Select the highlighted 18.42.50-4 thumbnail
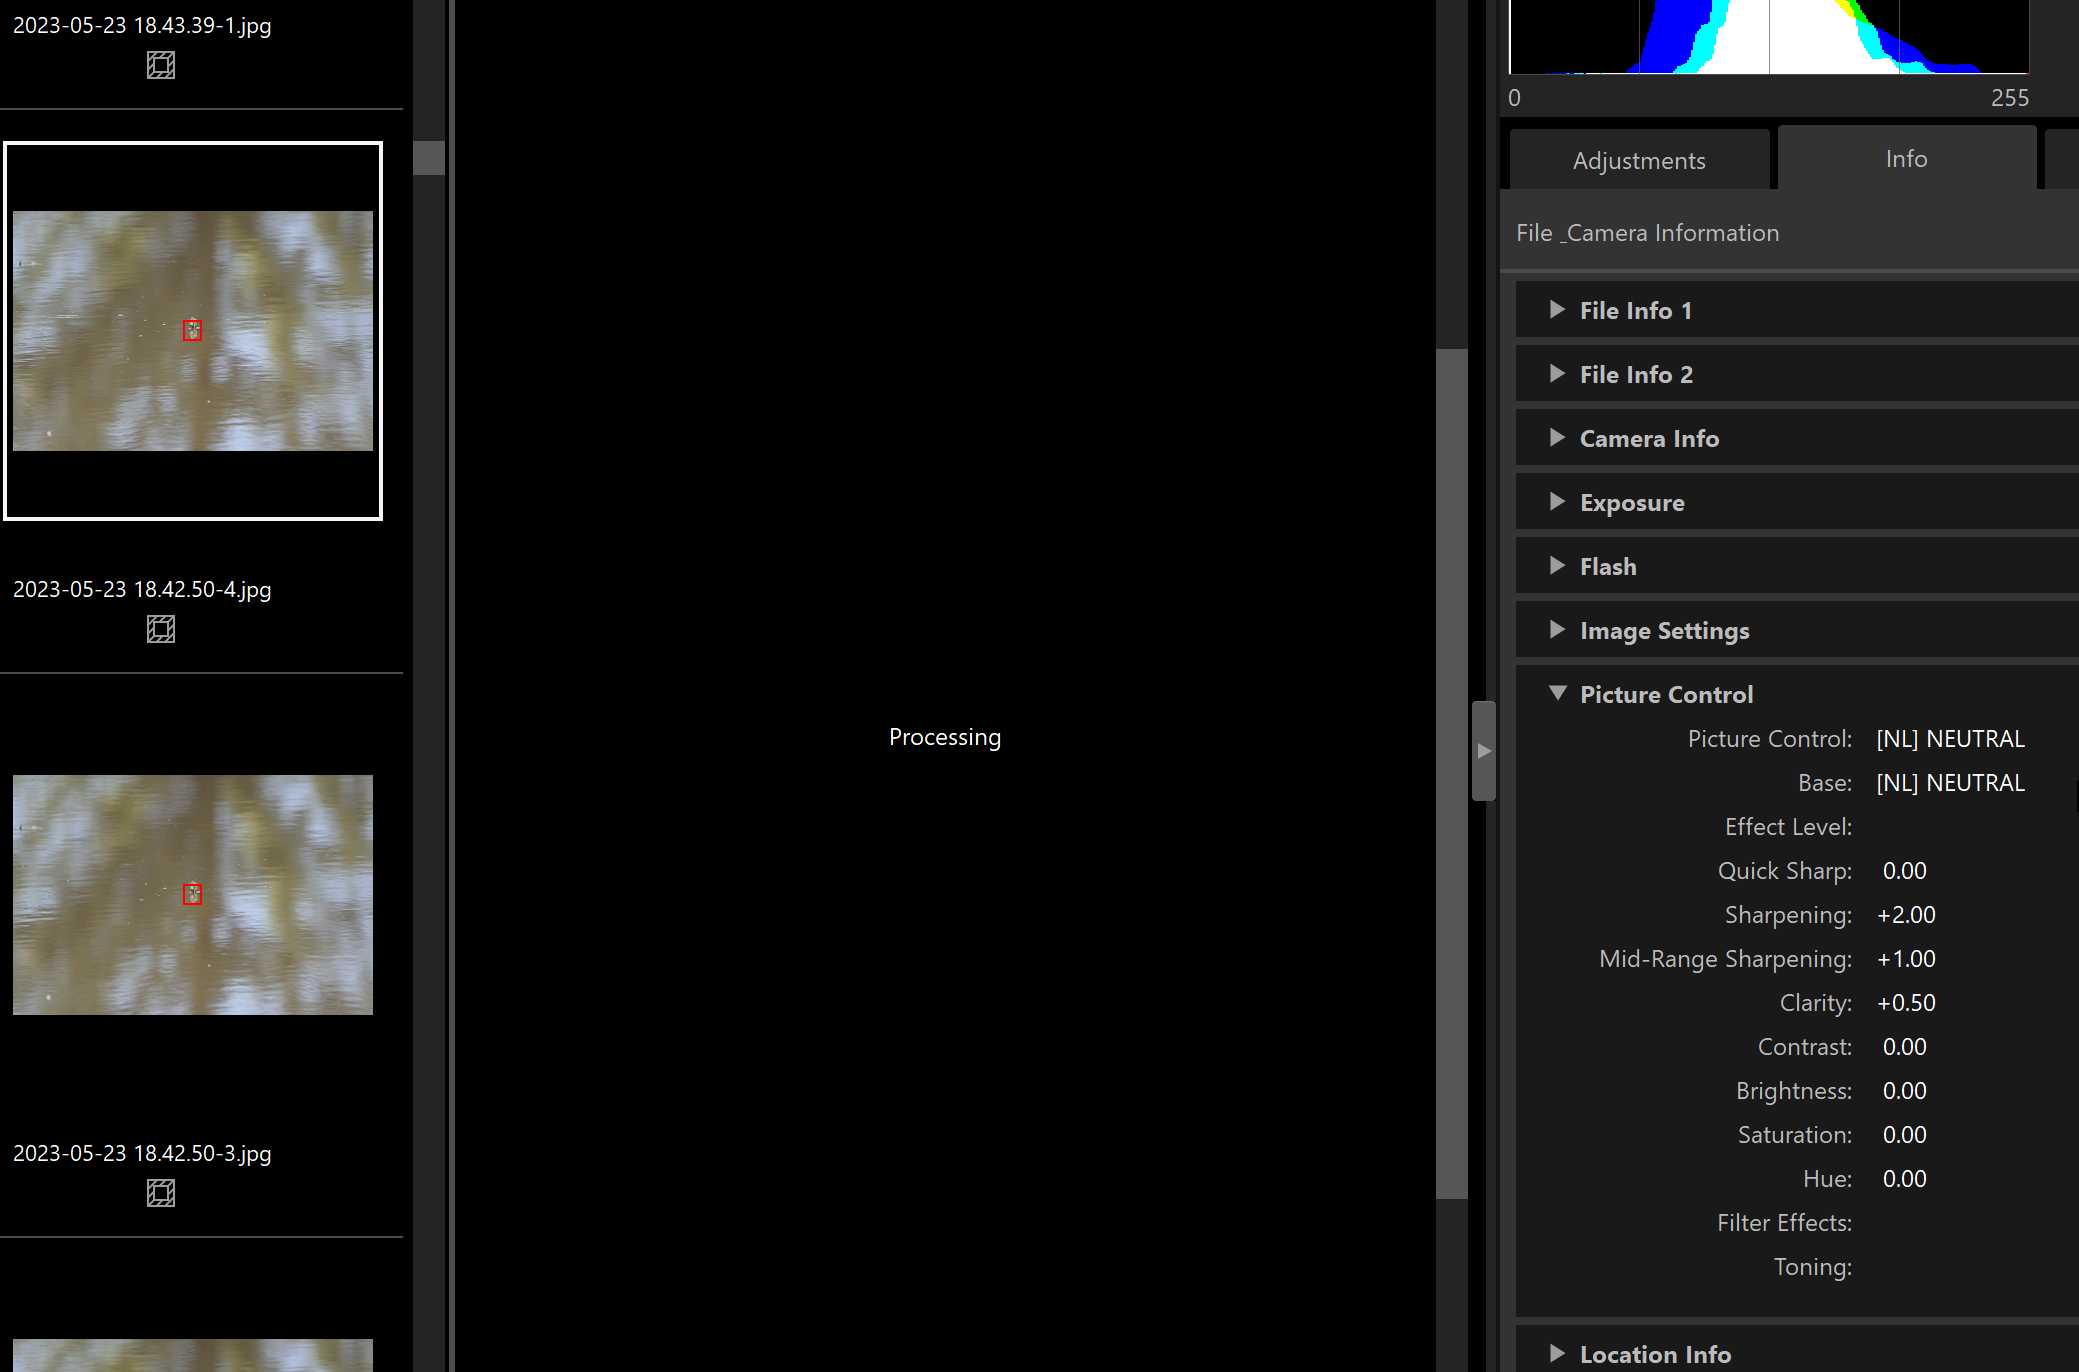This screenshot has width=2079, height=1372. point(193,331)
